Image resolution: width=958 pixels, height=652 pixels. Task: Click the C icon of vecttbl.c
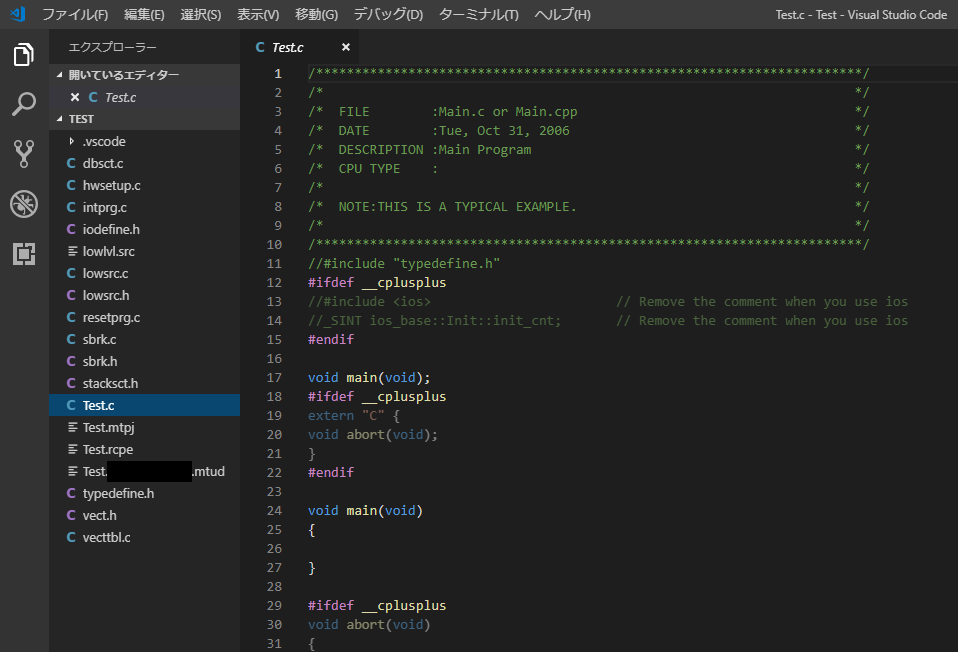point(71,537)
